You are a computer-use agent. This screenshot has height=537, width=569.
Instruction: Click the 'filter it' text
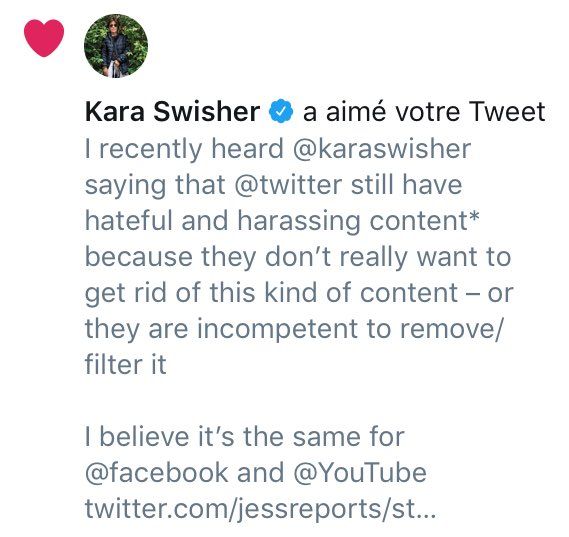tap(126, 364)
